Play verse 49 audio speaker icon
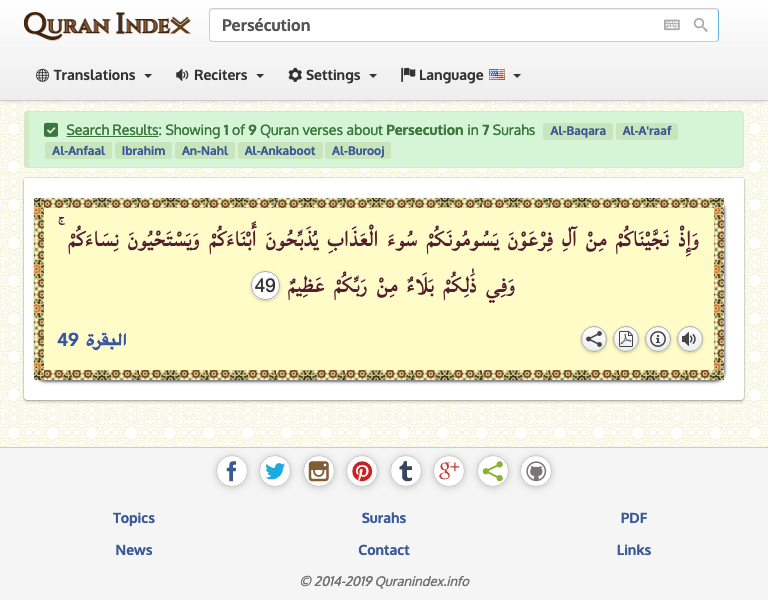 [x=690, y=339]
